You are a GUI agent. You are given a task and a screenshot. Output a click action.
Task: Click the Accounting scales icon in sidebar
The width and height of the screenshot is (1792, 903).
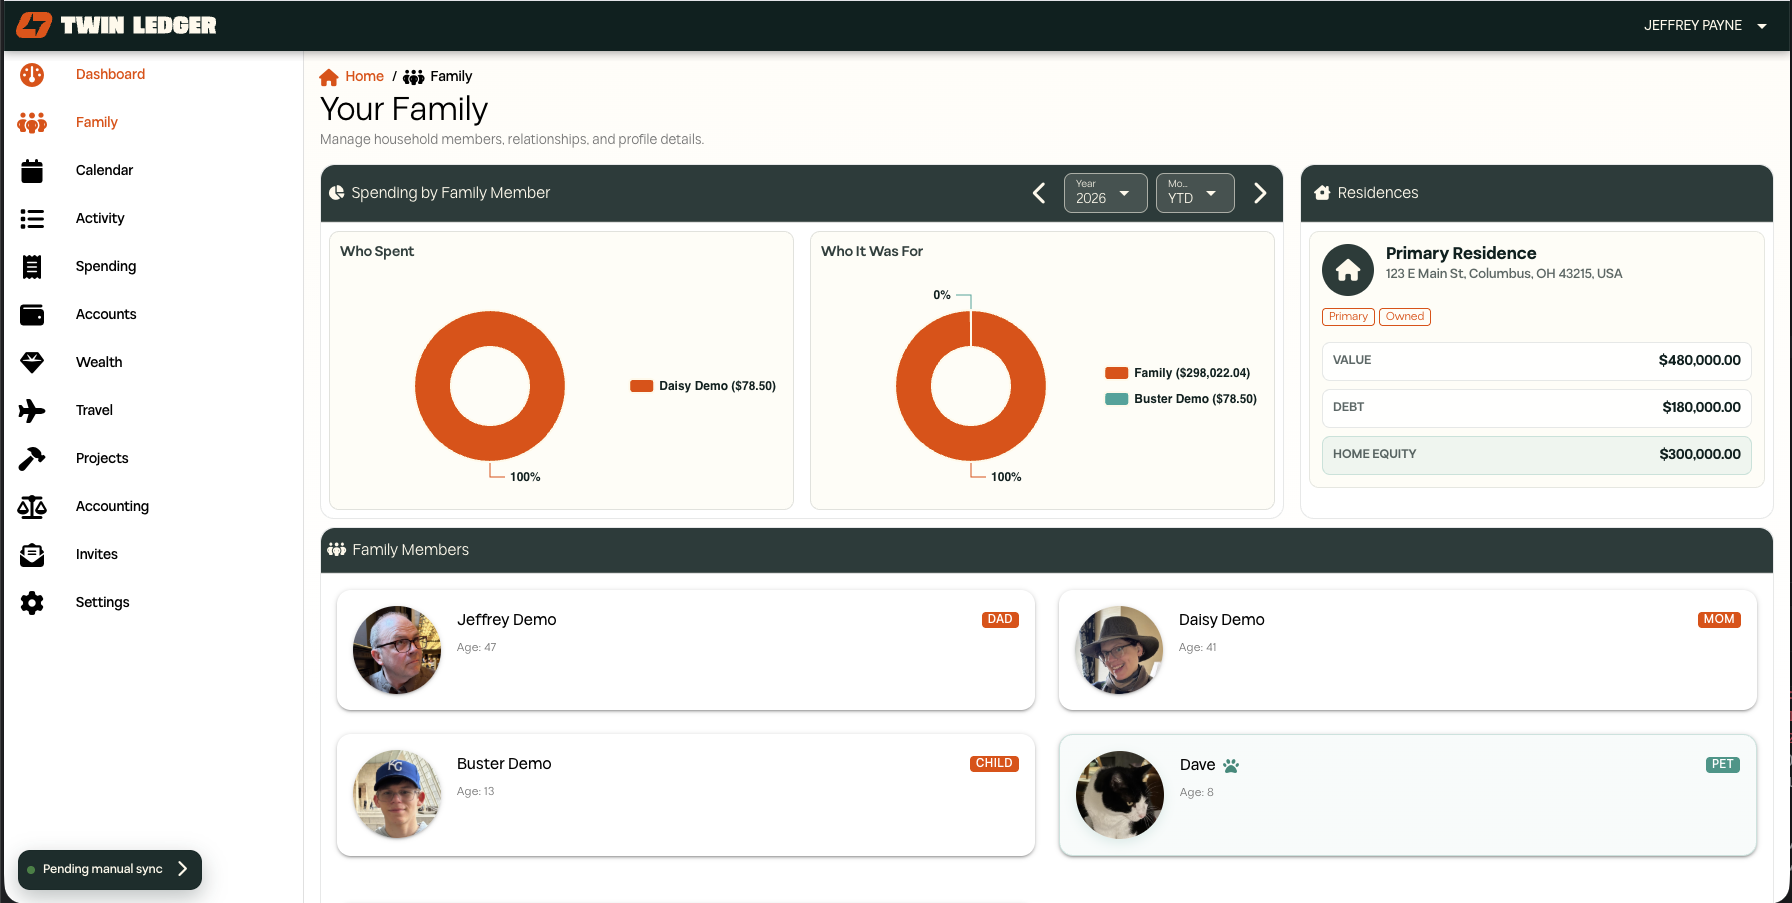(x=32, y=506)
